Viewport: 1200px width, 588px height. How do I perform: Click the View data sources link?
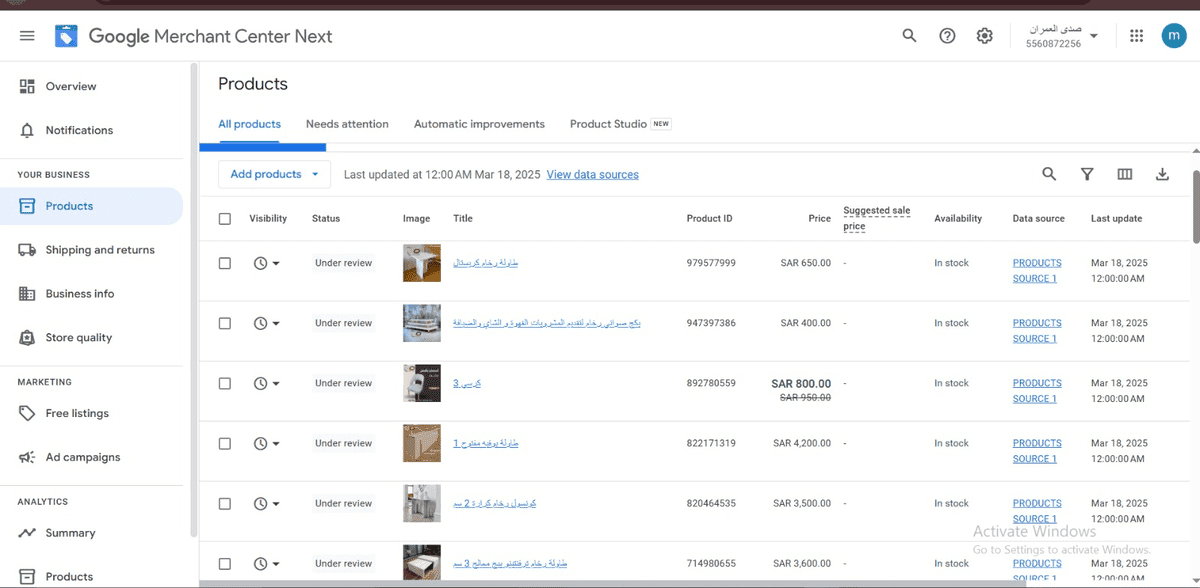(x=592, y=174)
